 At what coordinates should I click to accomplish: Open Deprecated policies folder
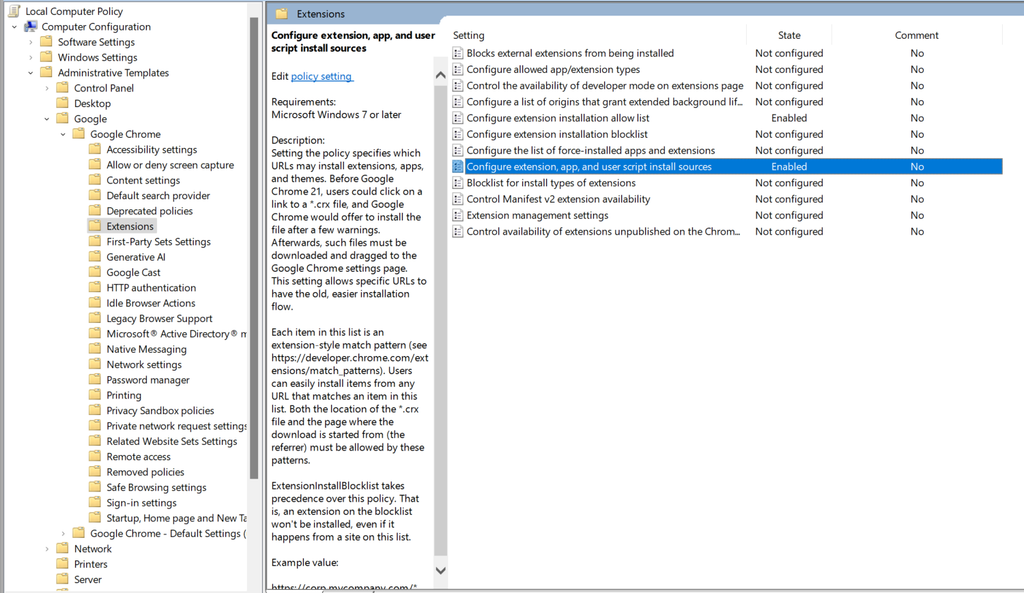tap(150, 211)
